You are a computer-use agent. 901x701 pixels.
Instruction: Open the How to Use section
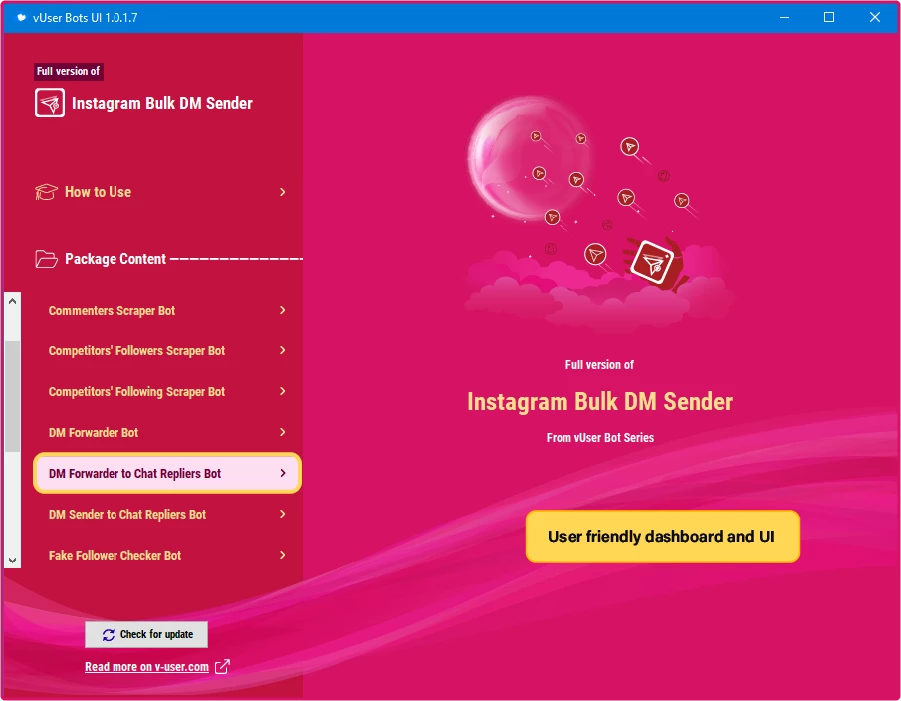click(x=161, y=192)
